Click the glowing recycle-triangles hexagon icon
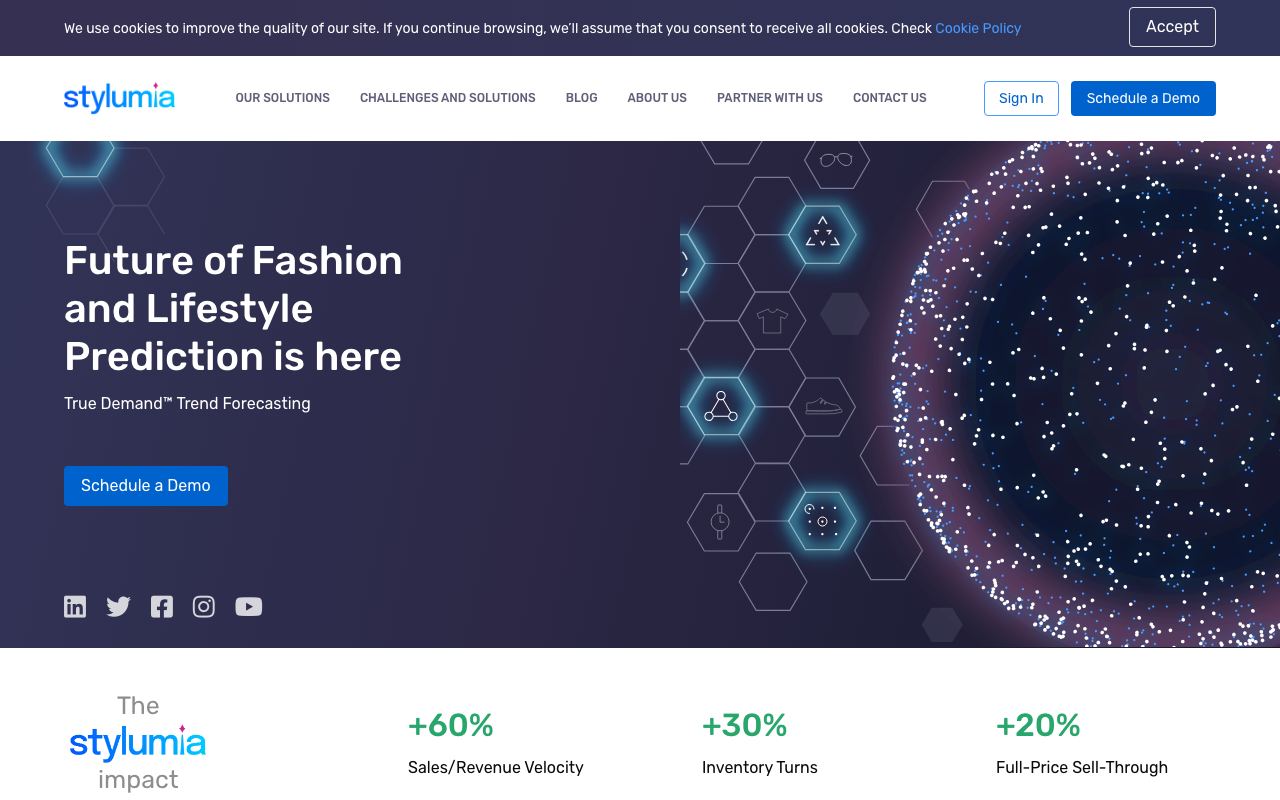1280x800 pixels. pyautogui.click(x=822, y=234)
